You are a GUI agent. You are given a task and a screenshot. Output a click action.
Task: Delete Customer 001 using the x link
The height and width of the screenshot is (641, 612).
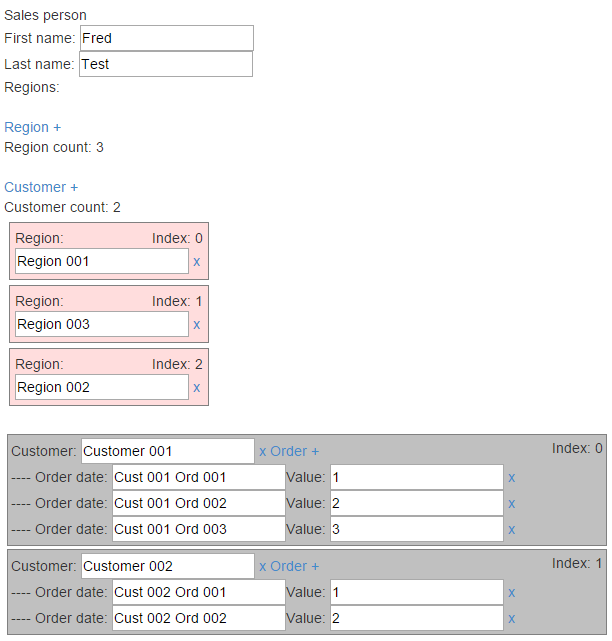262,452
